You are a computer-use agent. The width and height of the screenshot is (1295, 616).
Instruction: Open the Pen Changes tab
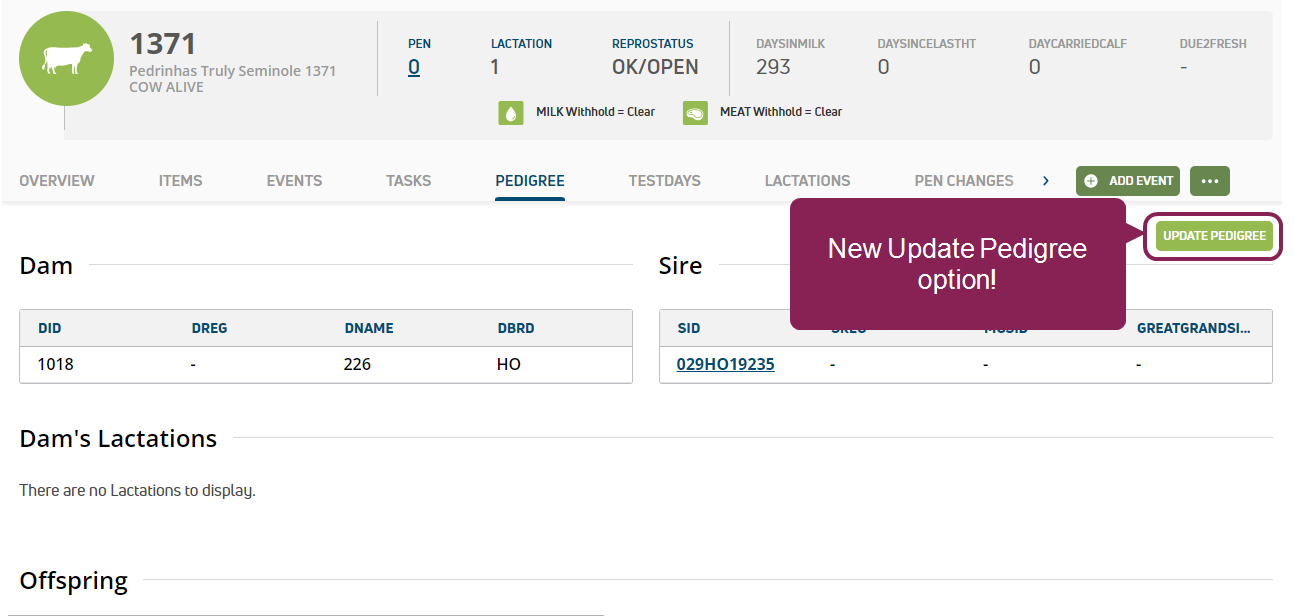click(963, 181)
